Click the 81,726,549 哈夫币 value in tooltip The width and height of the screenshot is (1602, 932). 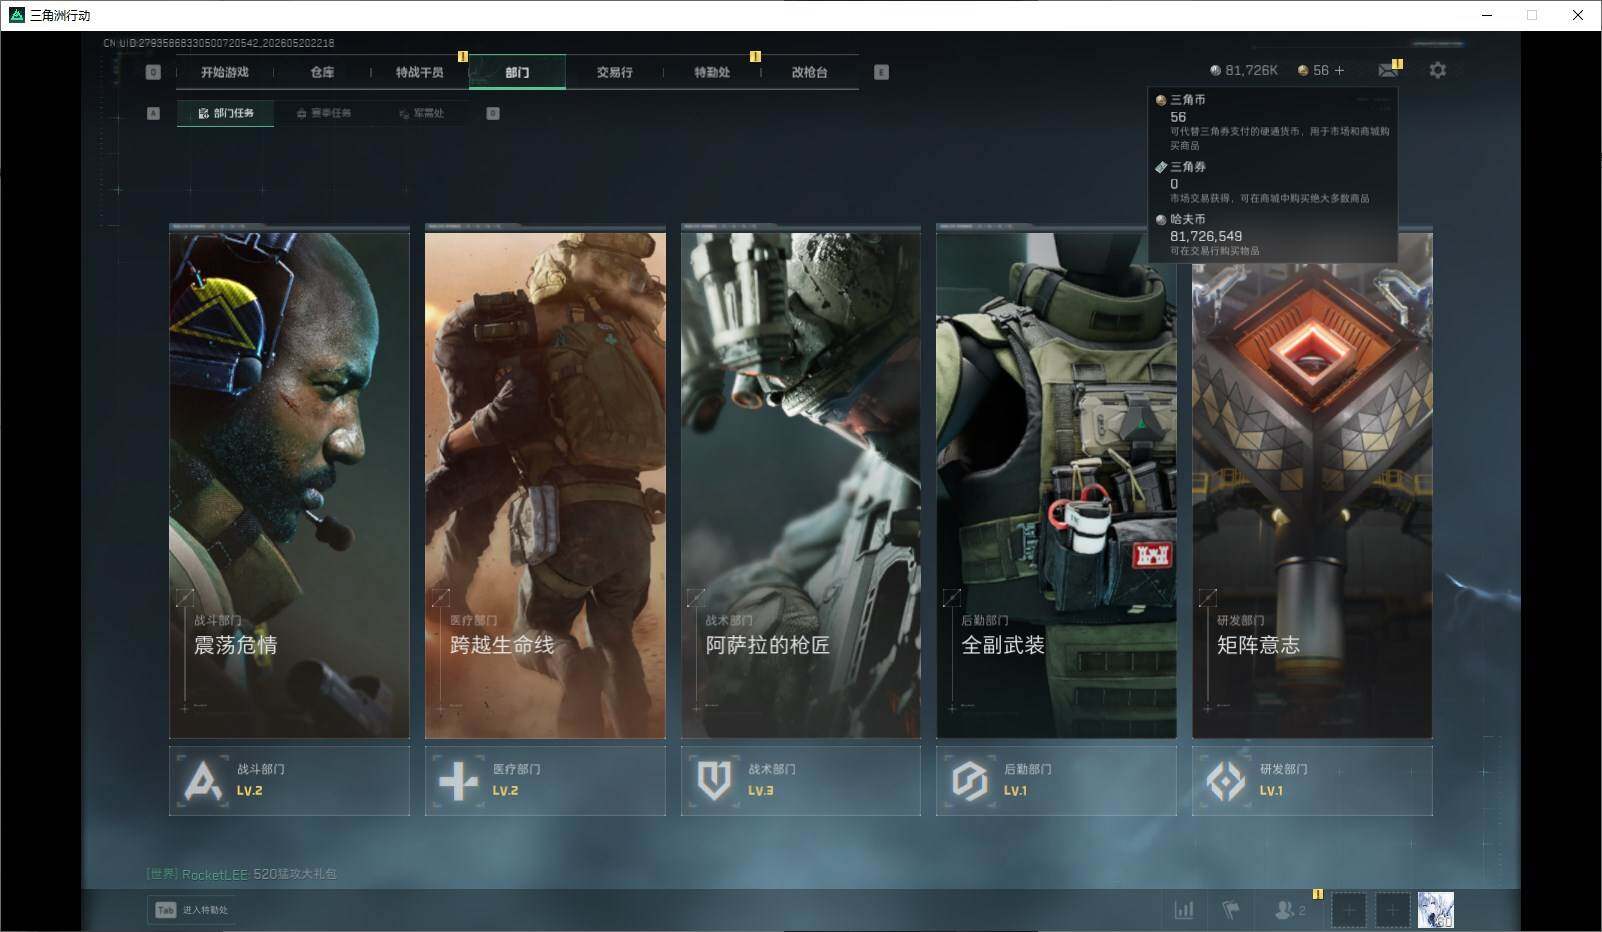coord(1206,236)
